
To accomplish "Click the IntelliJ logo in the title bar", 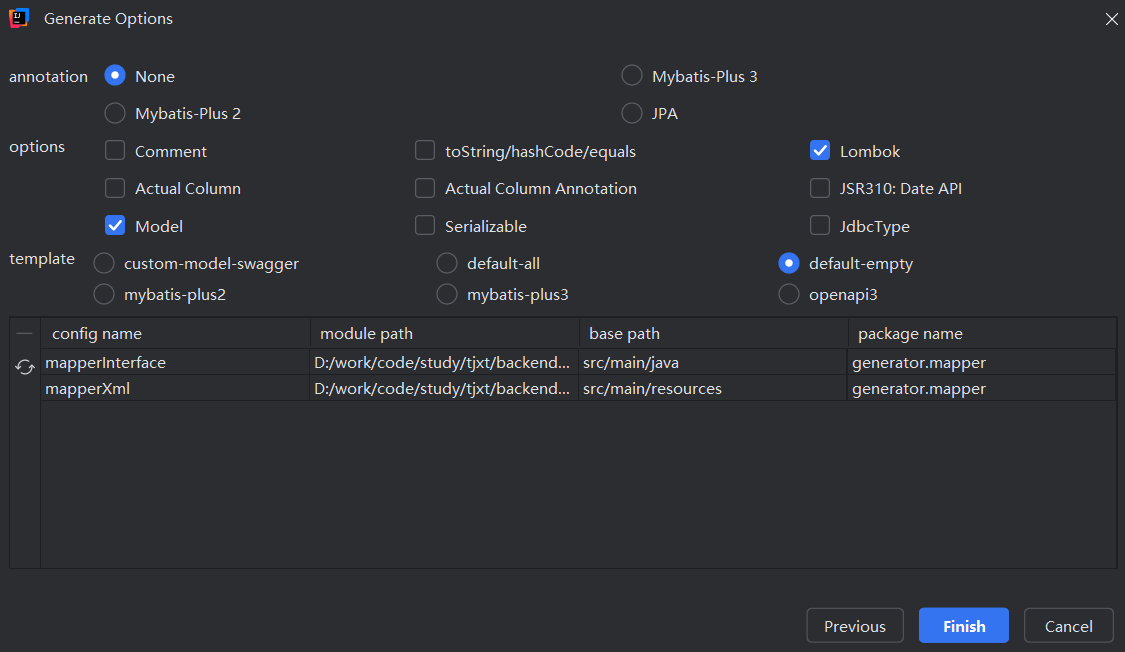I will 19,18.
